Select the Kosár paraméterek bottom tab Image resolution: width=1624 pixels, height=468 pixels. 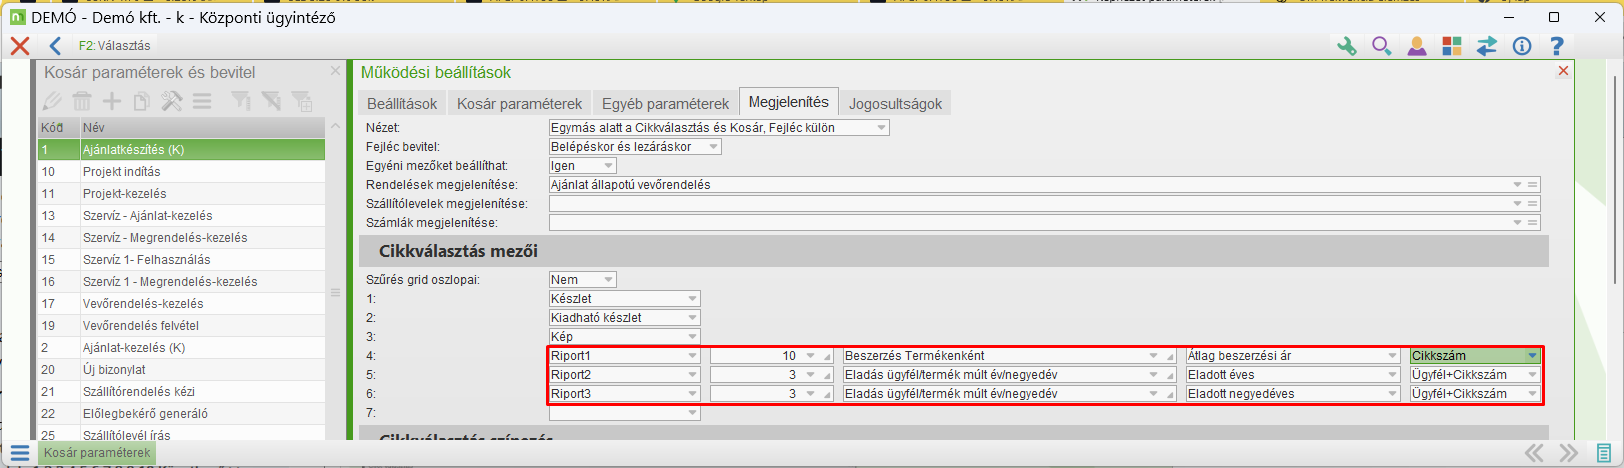97,453
